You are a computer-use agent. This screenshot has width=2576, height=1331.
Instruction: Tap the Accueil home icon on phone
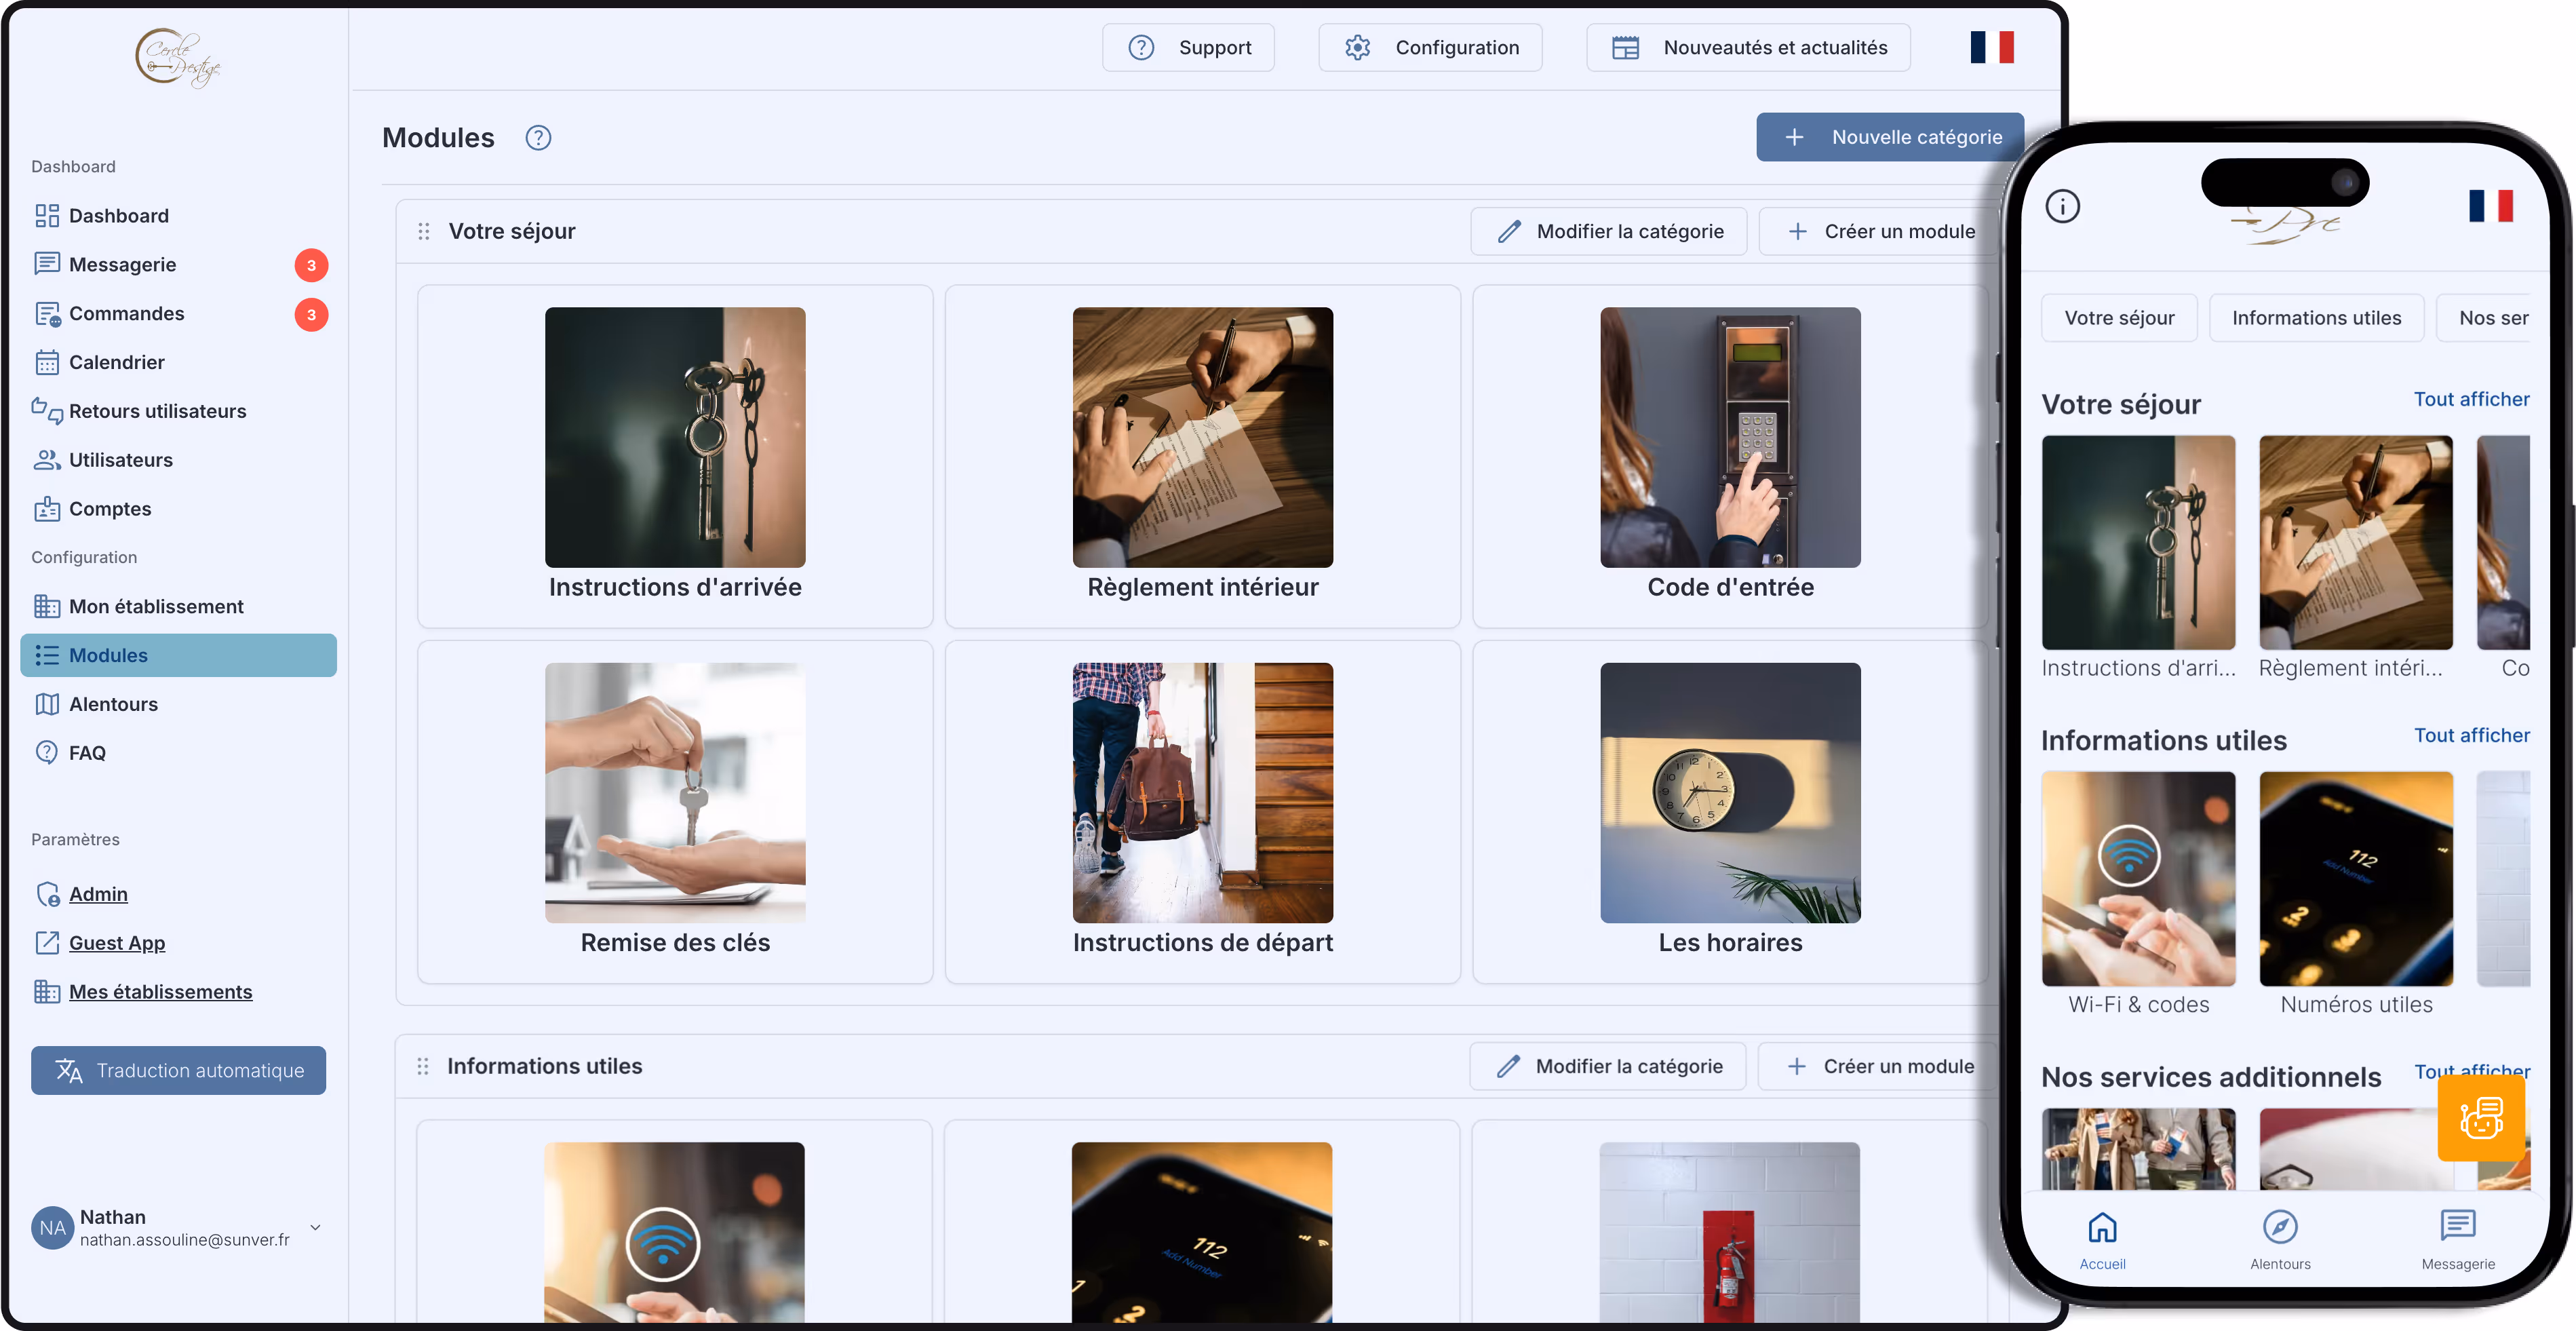point(2102,1227)
